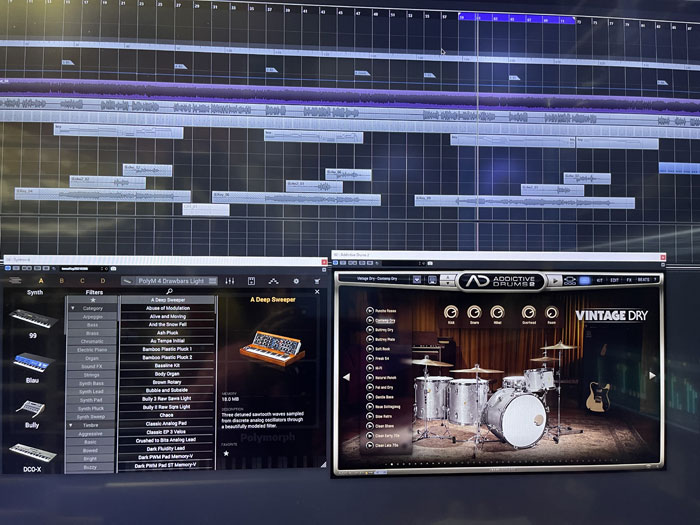Adjust the Snare level knob
The width and height of the screenshot is (700, 525).
coord(474,312)
